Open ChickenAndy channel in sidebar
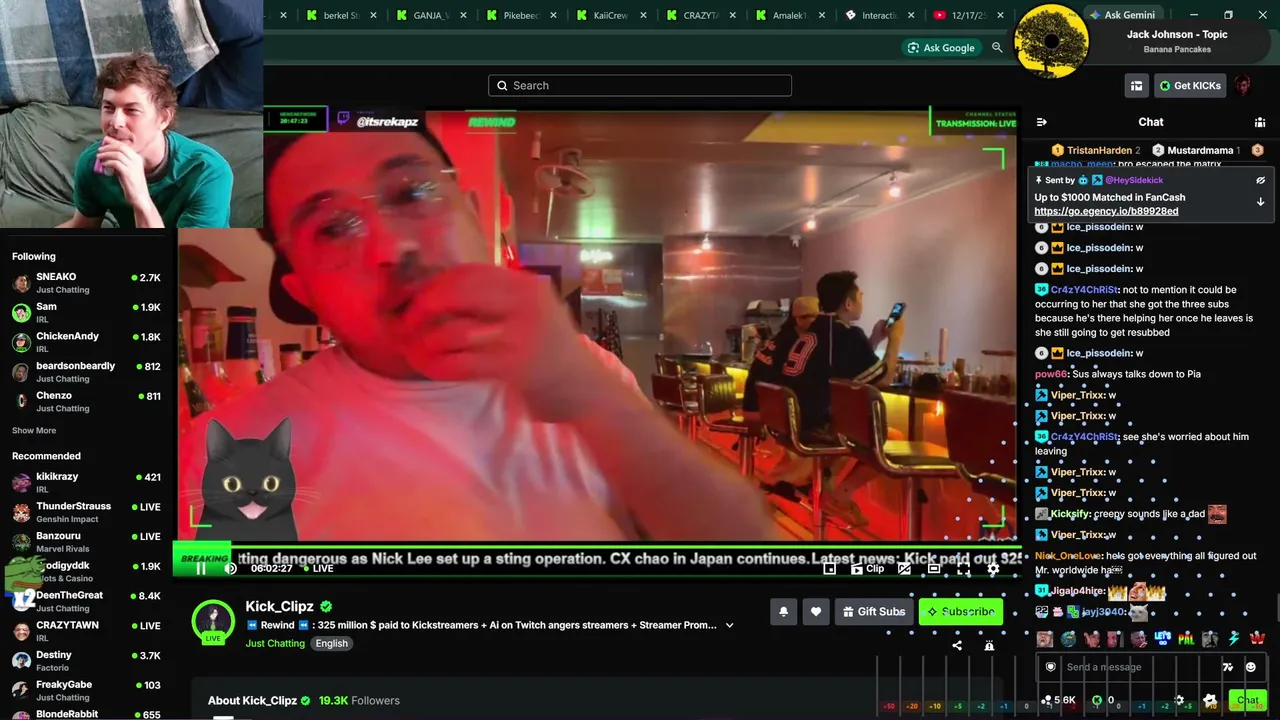The width and height of the screenshot is (1280, 720). click(x=86, y=342)
